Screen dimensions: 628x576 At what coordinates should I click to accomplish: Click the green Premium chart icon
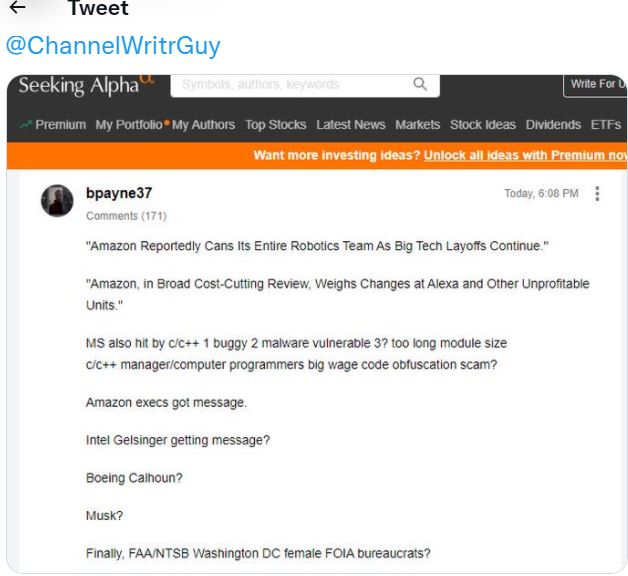[x=26, y=125]
